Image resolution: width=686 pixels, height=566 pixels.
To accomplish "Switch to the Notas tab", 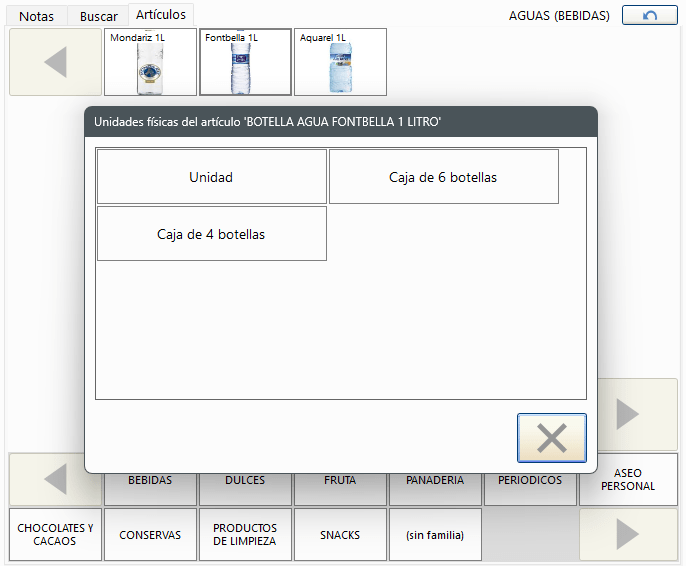I will point(37,16).
